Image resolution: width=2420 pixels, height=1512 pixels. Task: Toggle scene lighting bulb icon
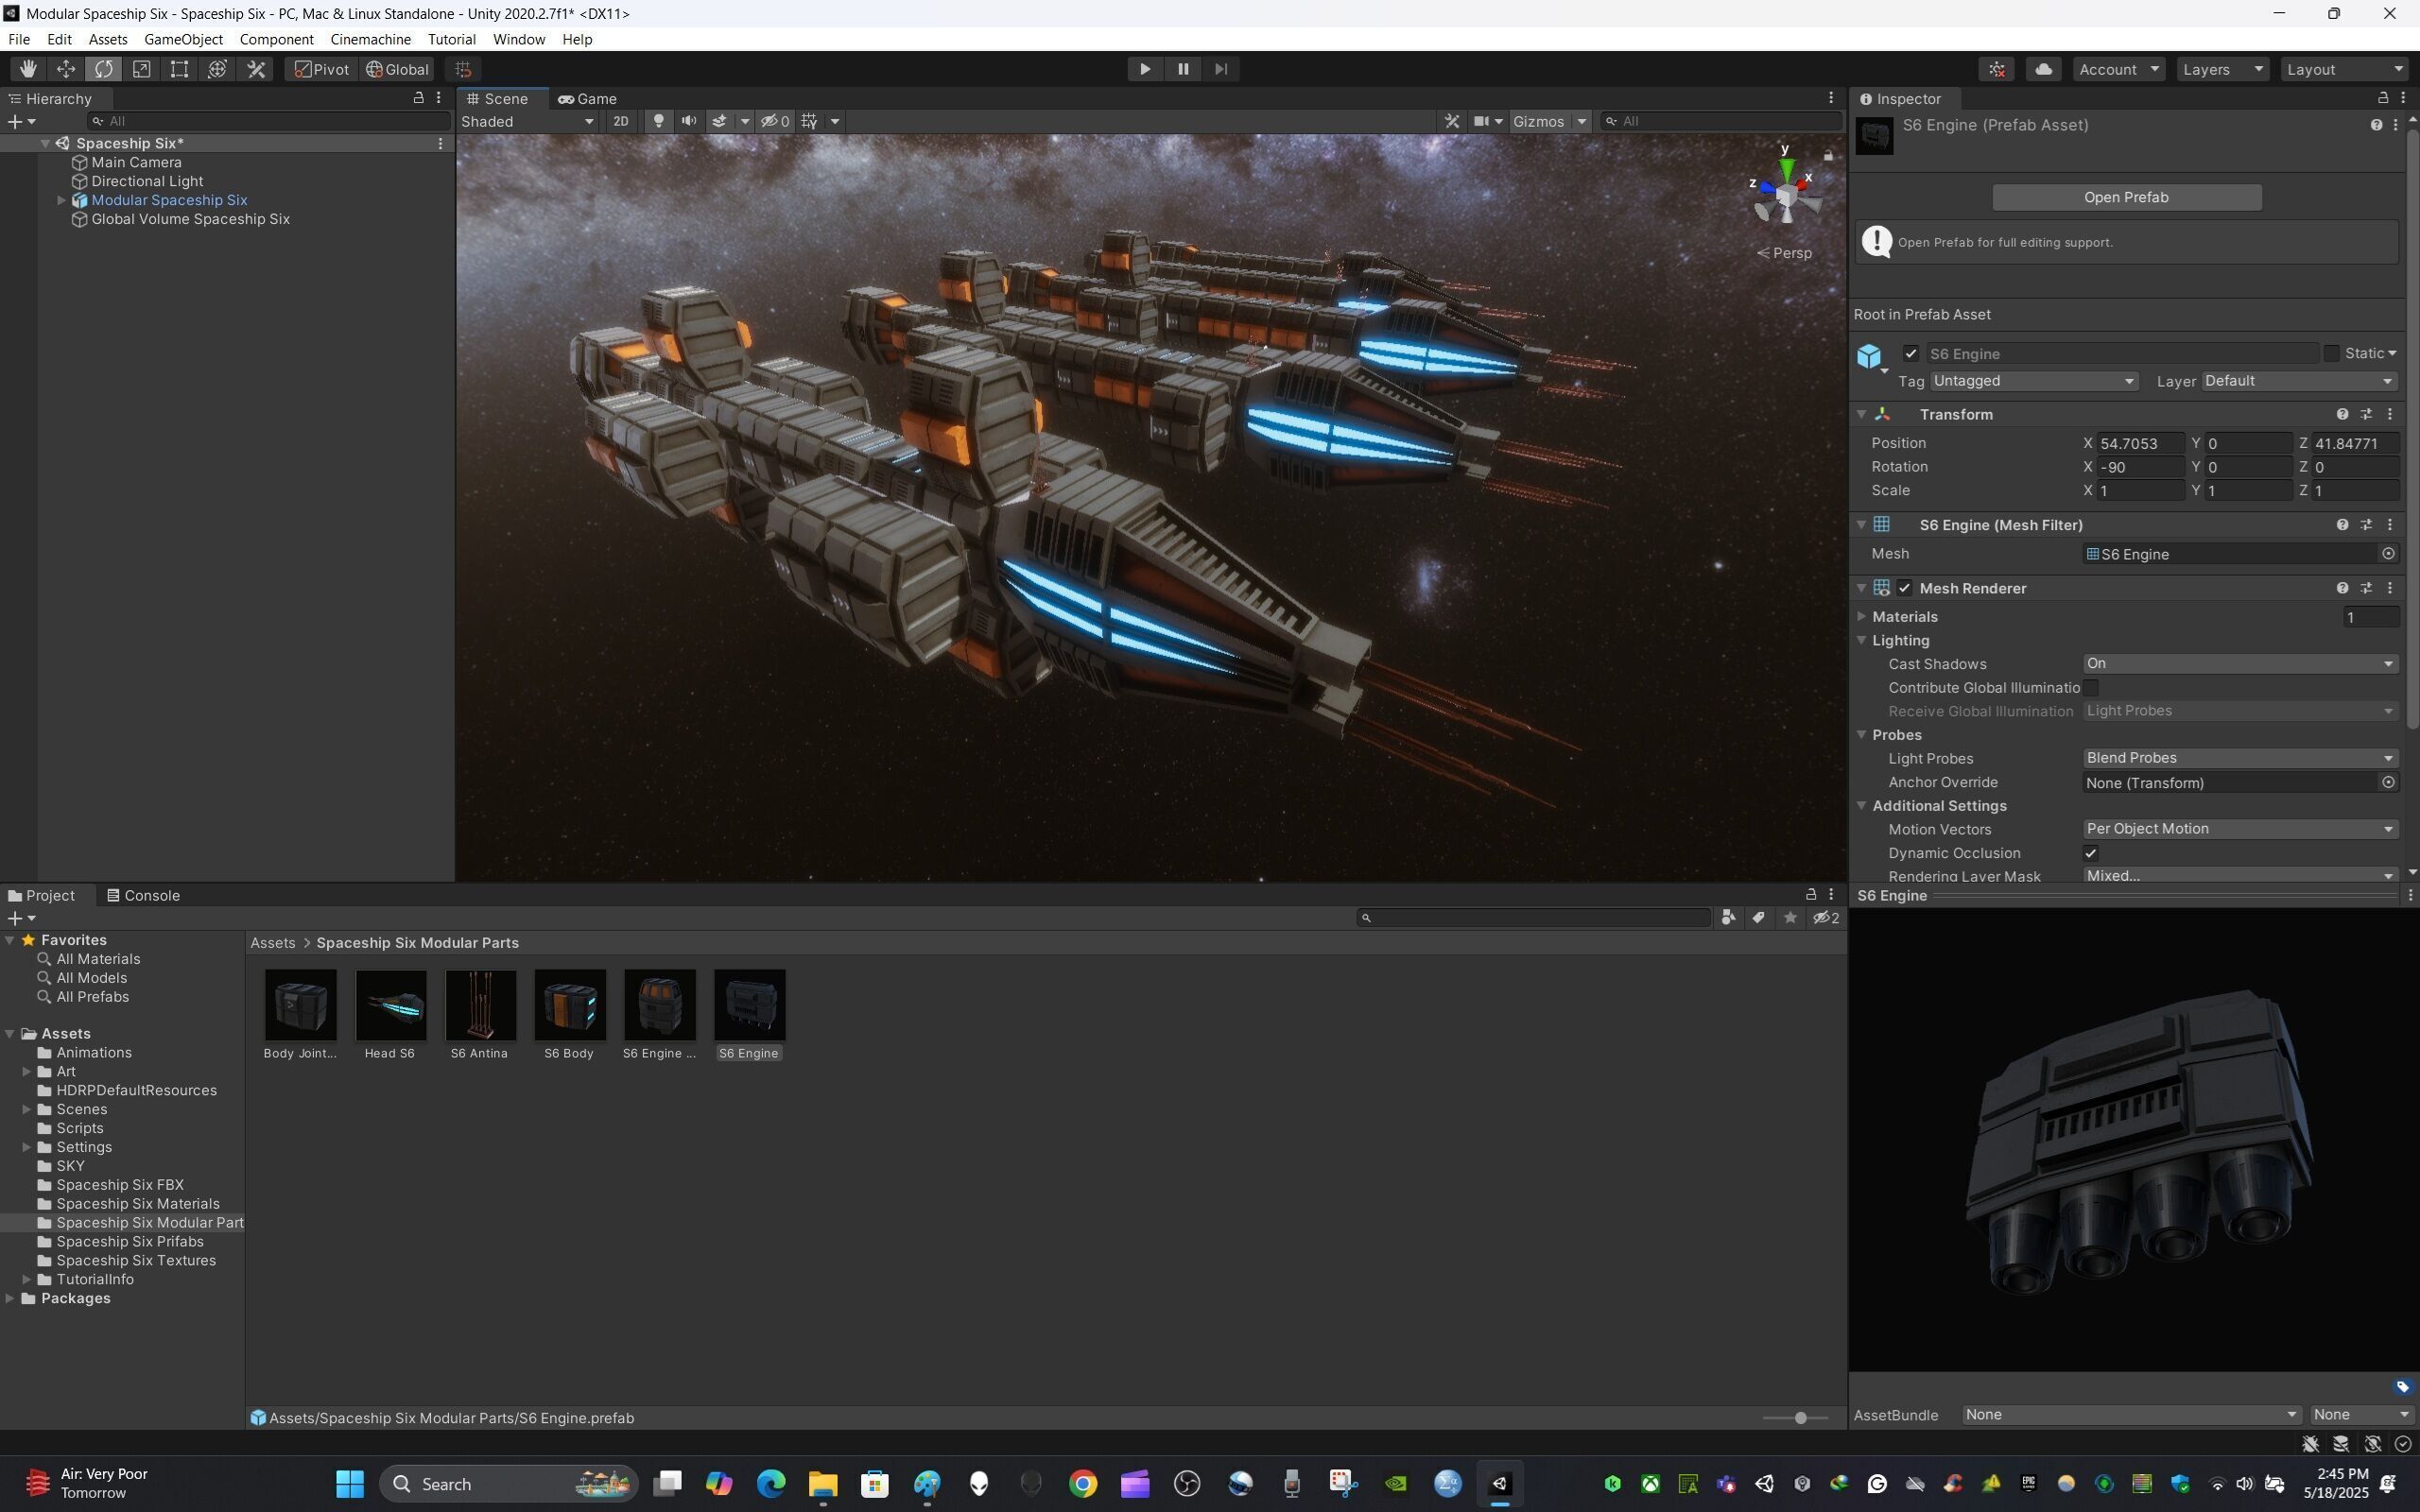pos(659,121)
